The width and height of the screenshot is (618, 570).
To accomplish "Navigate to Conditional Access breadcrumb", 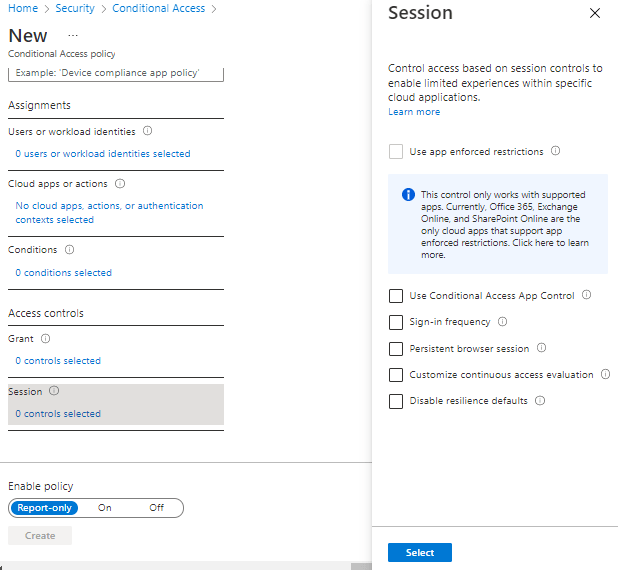I will tap(158, 8).
